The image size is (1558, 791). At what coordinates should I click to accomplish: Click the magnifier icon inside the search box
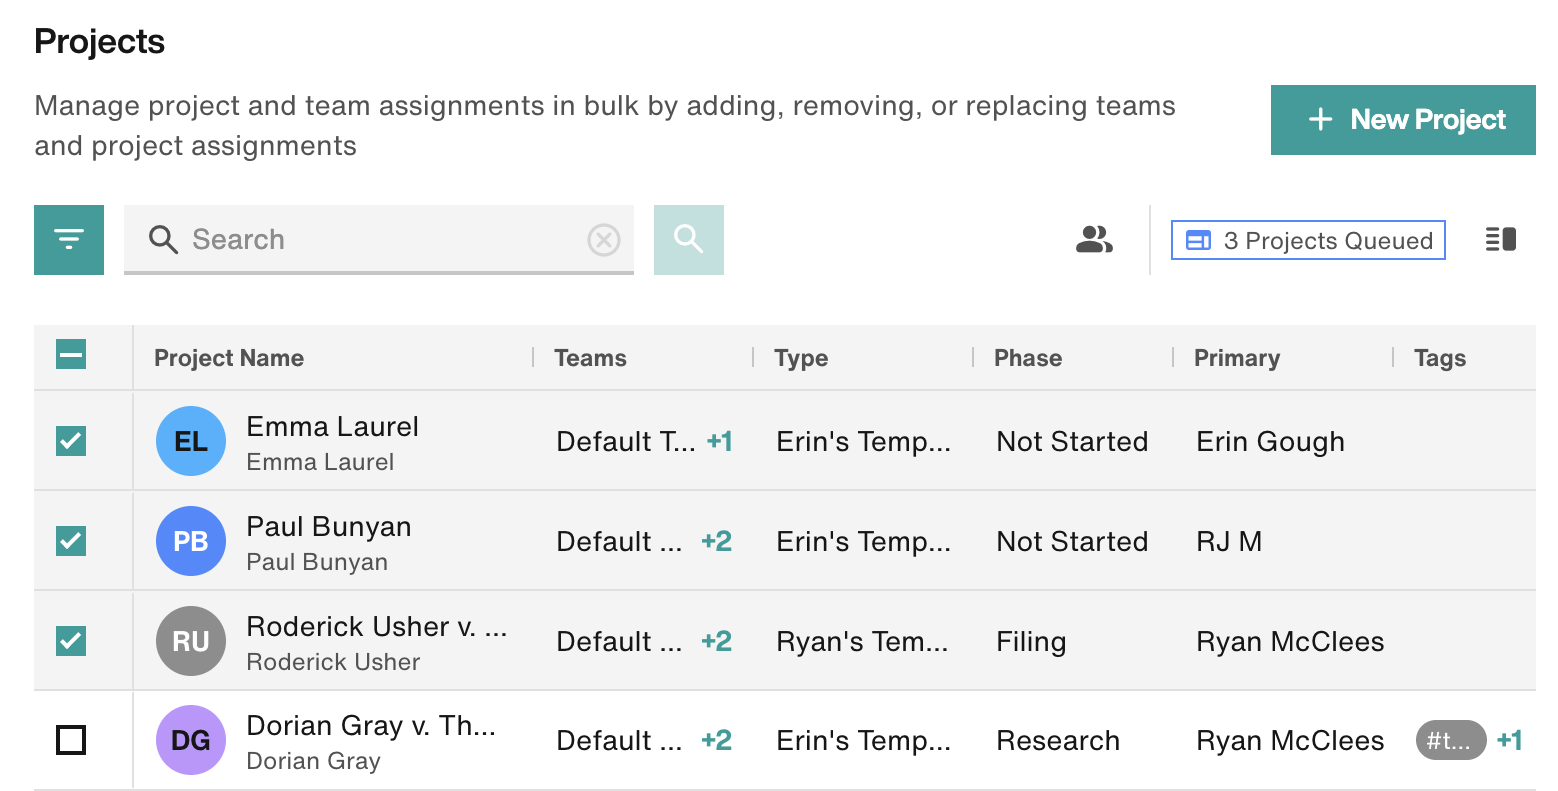click(x=163, y=240)
